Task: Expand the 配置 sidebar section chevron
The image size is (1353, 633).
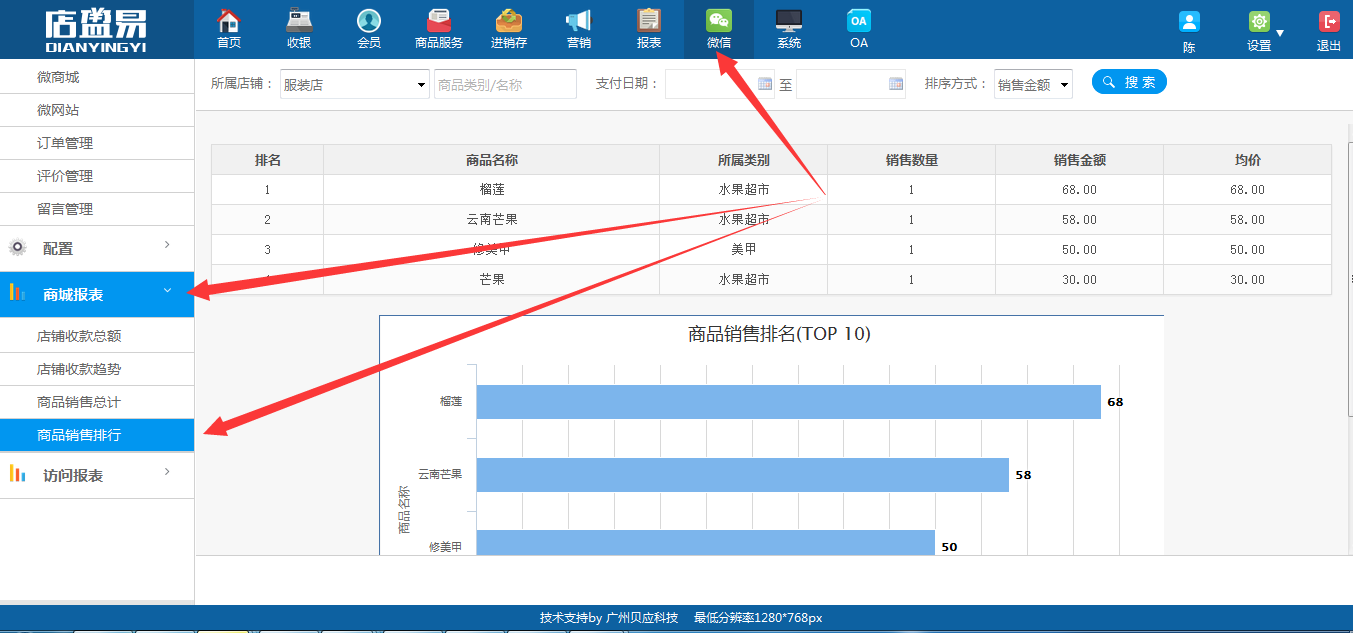Action: (x=167, y=244)
